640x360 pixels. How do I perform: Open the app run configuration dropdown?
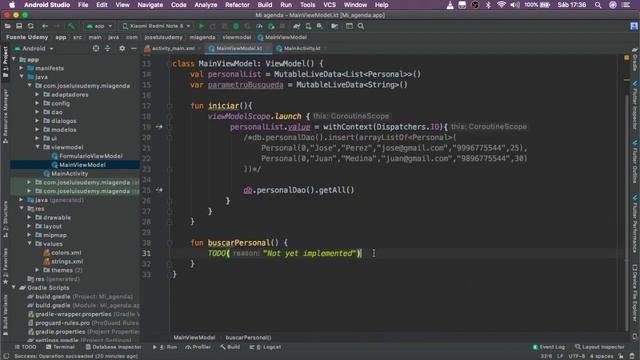pos(99,26)
